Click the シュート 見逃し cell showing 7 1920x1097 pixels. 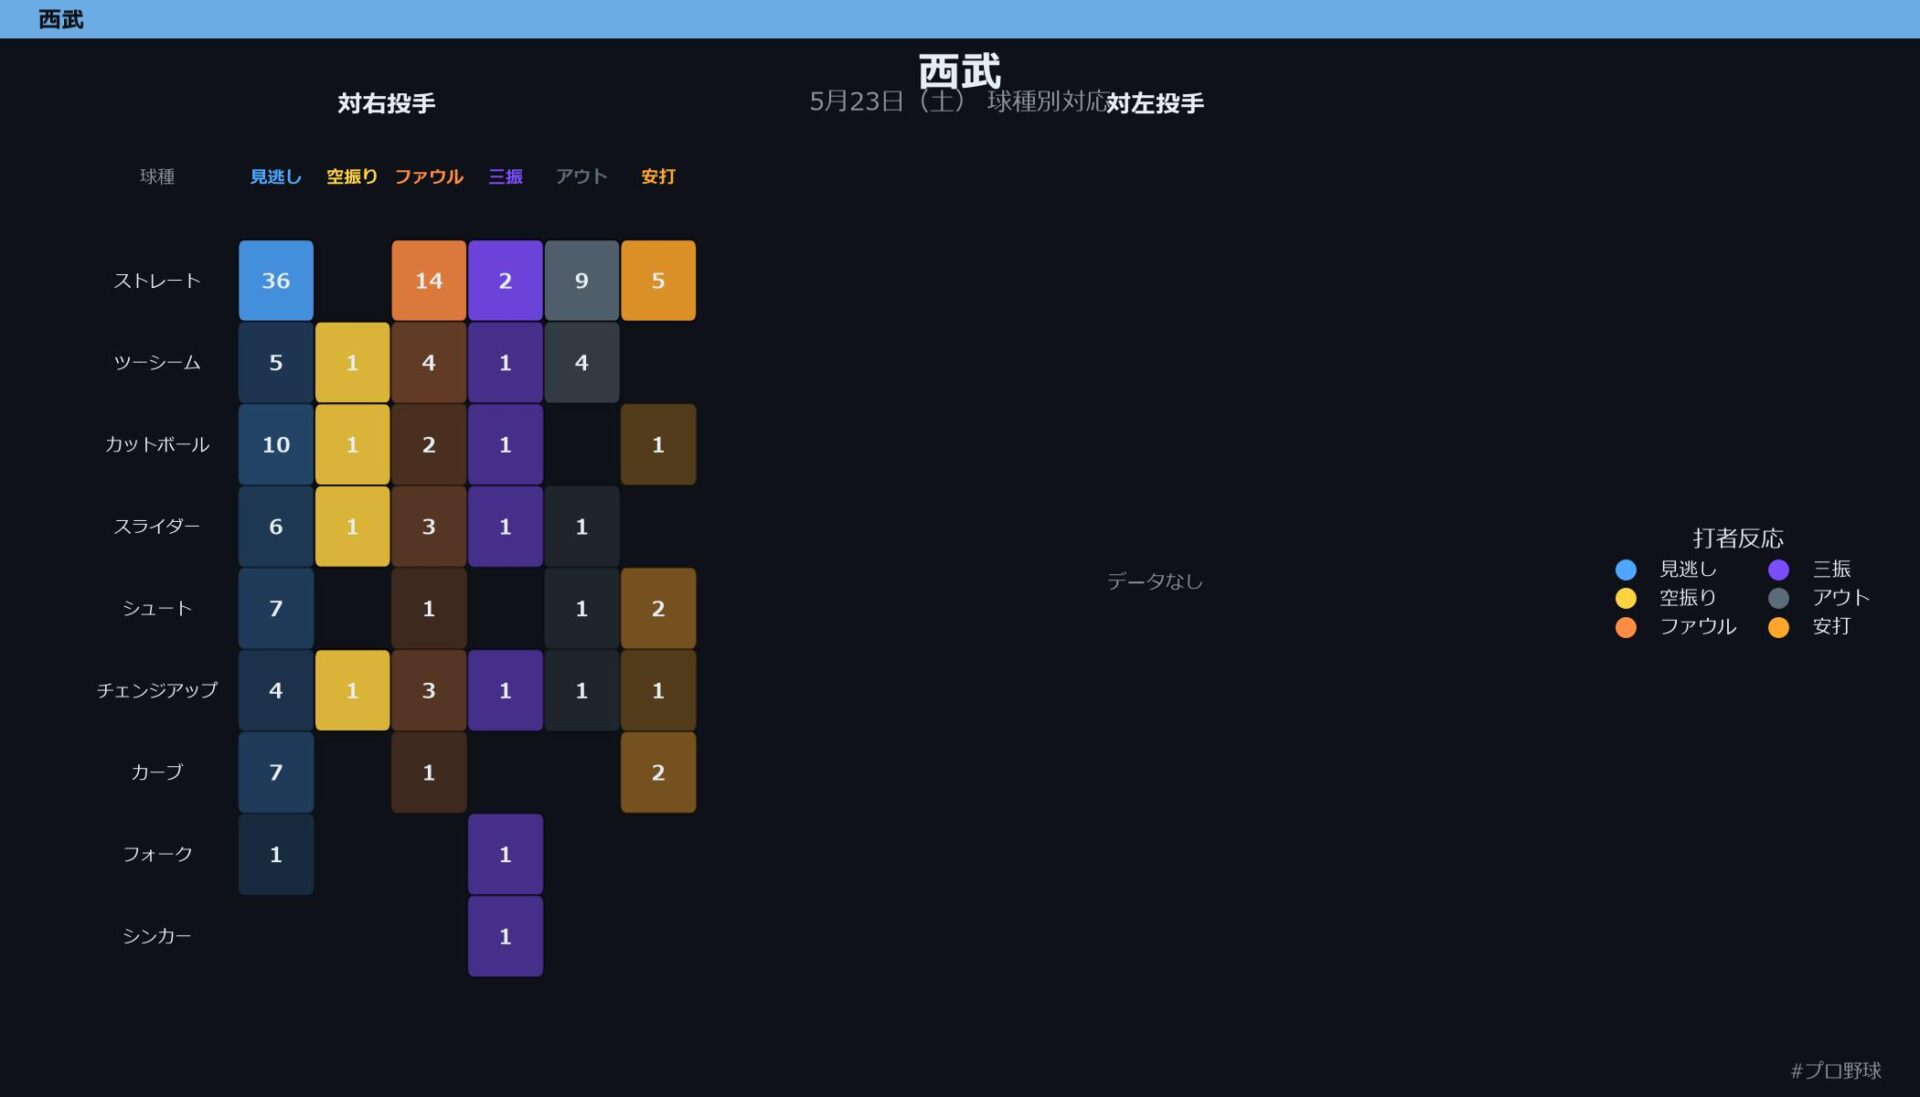(x=276, y=609)
